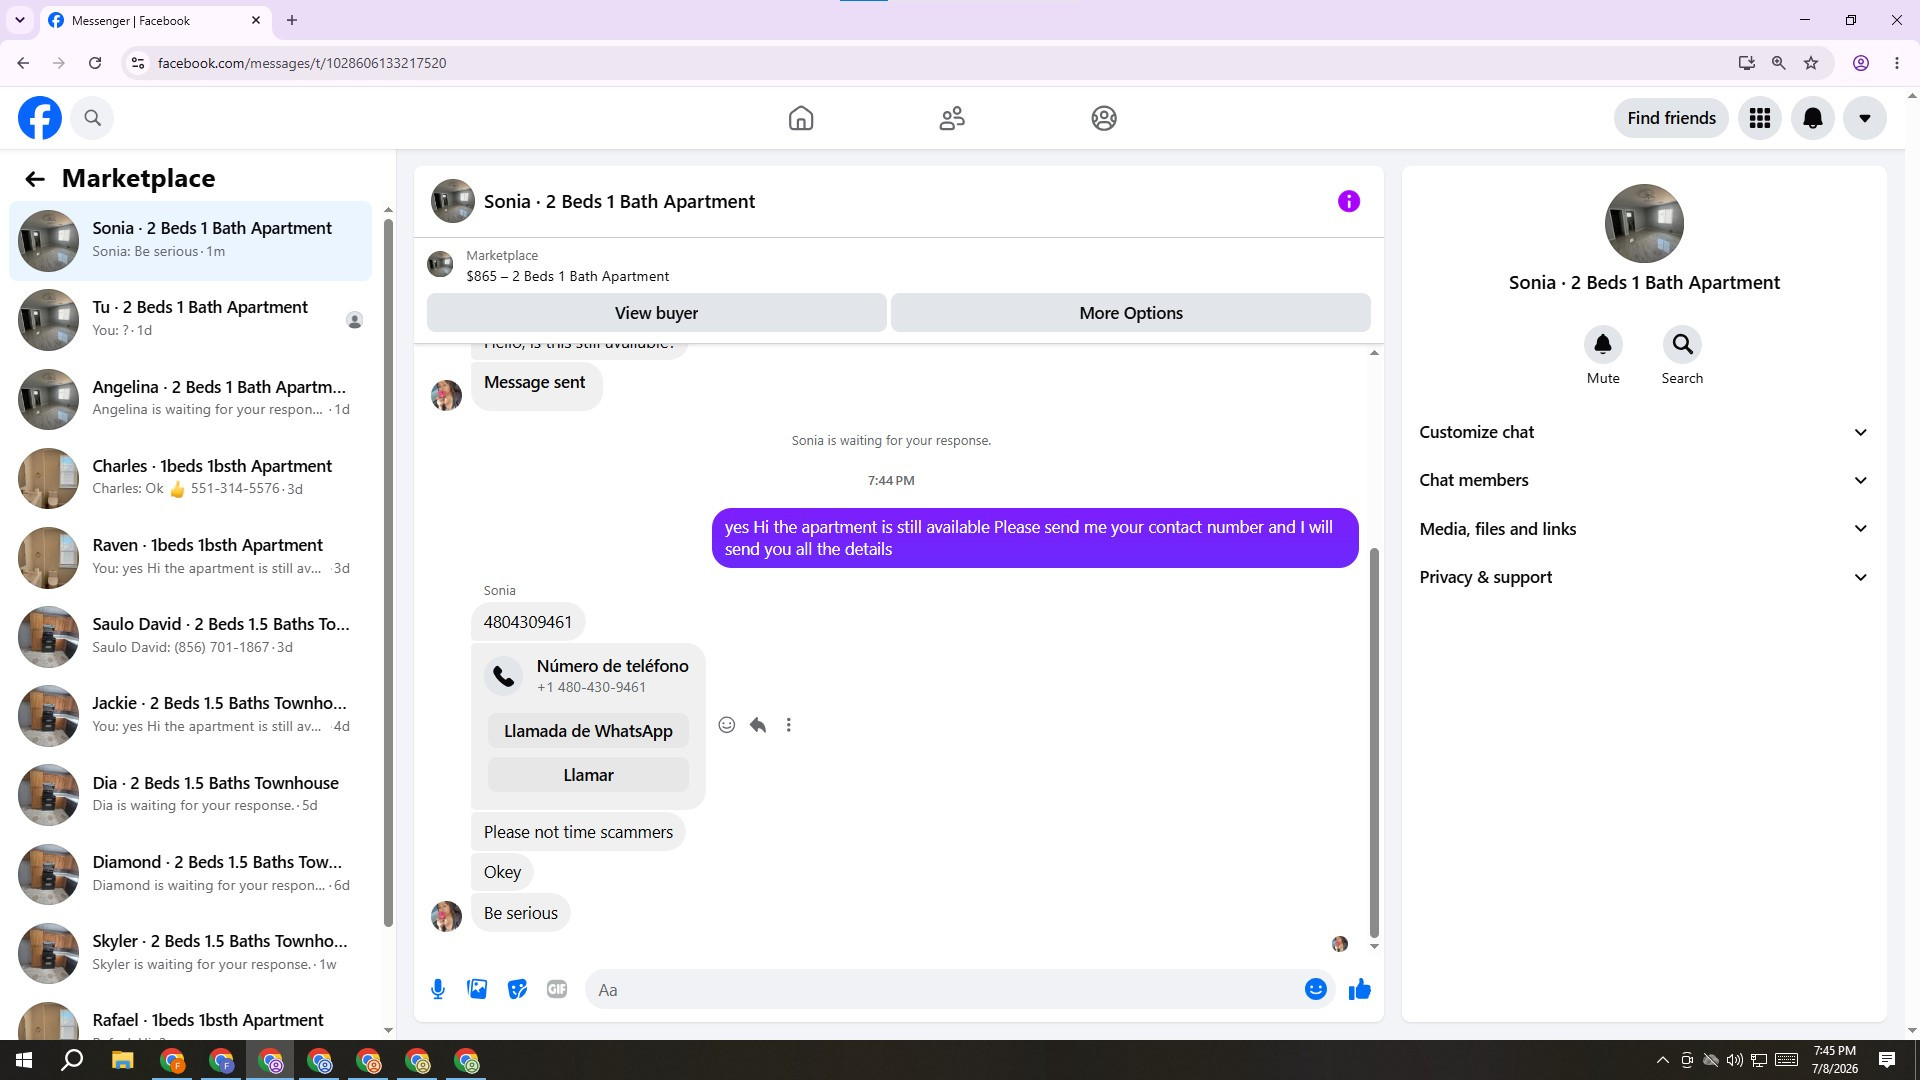This screenshot has height=1080, width=1920.
Task: Open Chrome tab search dropdown
Action: pos(19,20)
